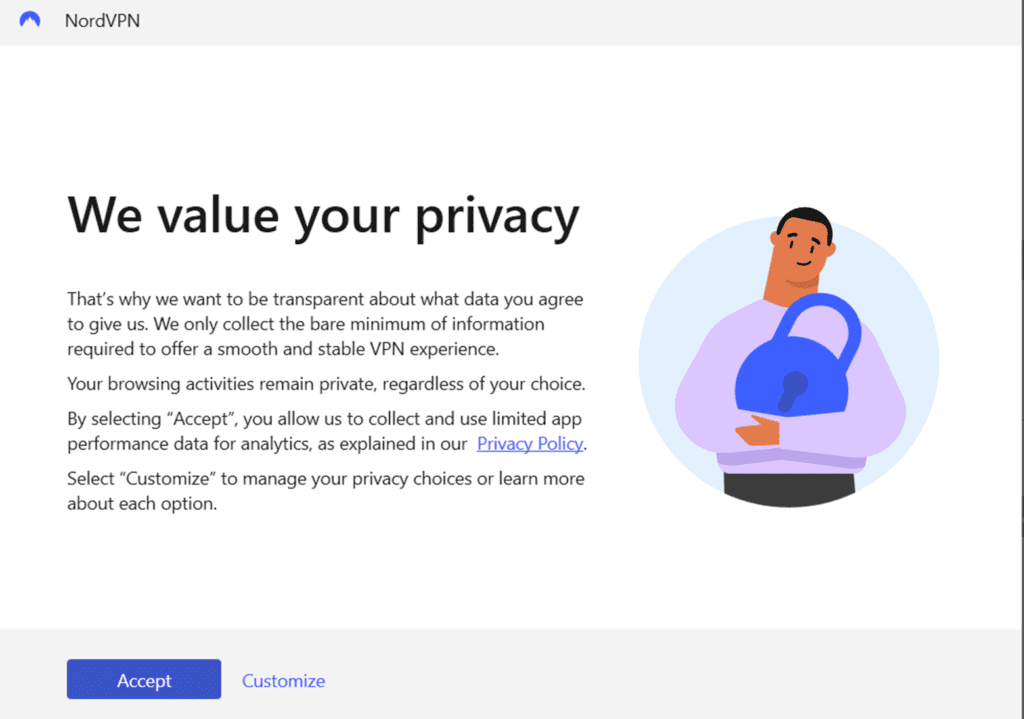The width and height of the screenshot is (1024, 719).
Task: Click the paragraph starting "That's why we want"
Action: point(325,325)
